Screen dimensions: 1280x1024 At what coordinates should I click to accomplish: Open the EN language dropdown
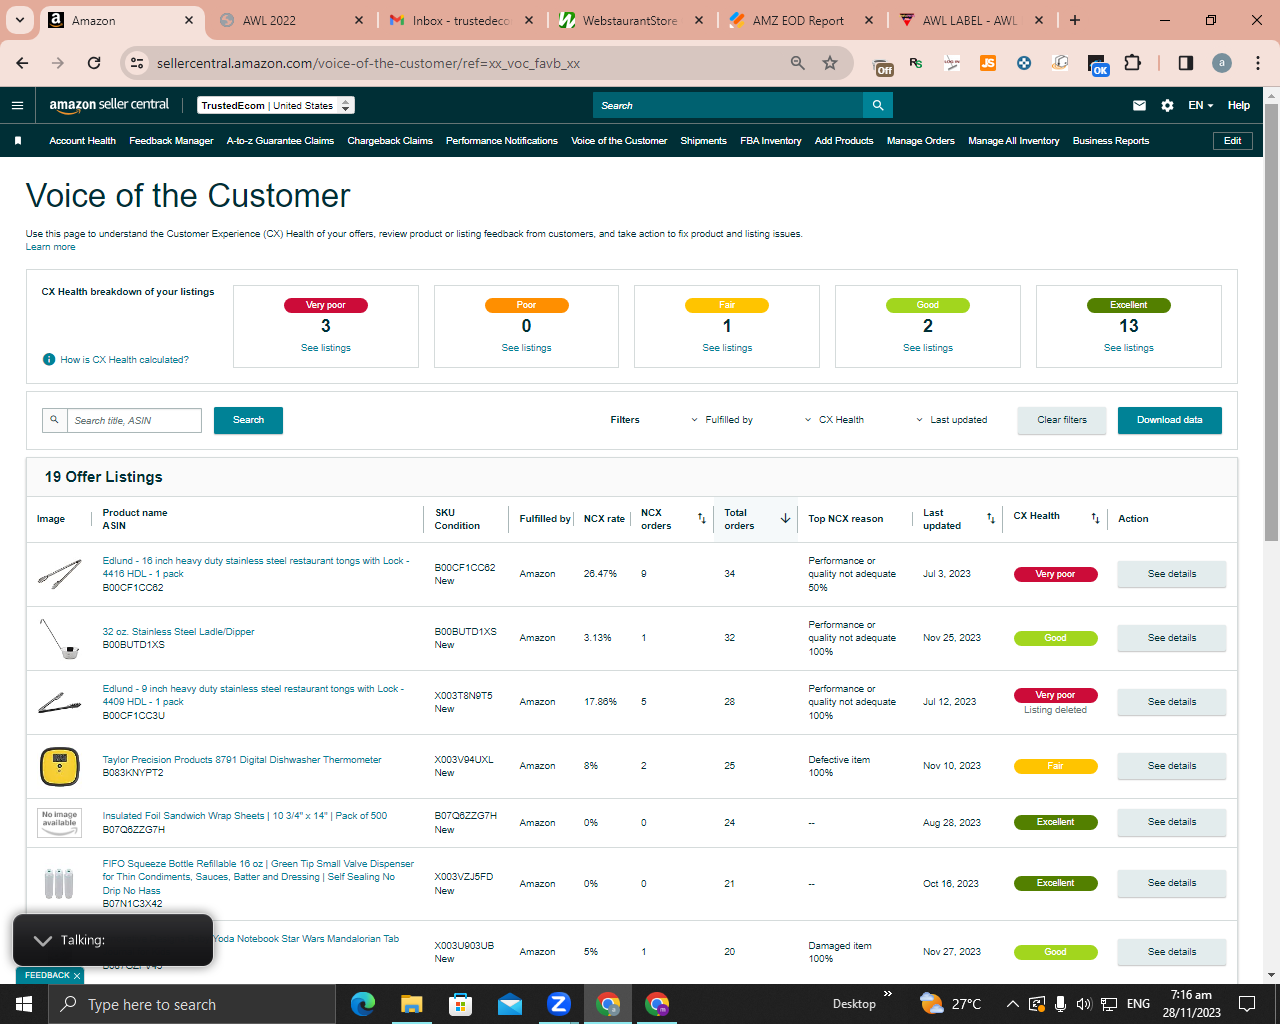point(1200,105)
